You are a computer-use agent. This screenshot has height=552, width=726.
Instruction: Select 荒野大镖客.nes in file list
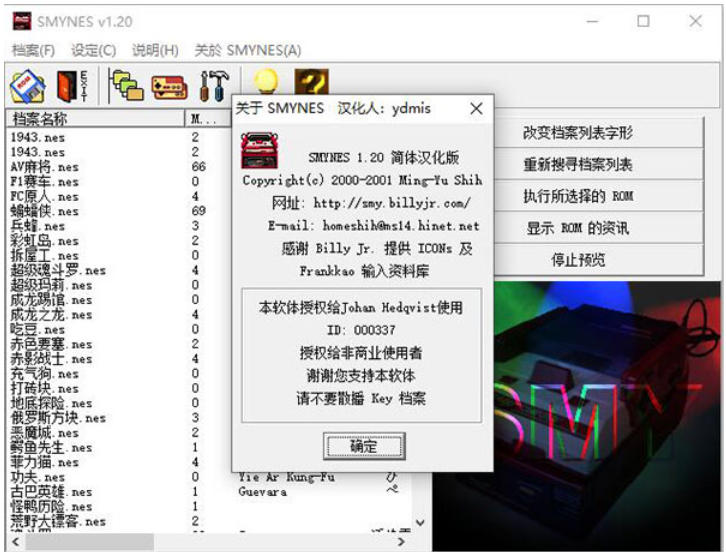(x=58, y=522)
